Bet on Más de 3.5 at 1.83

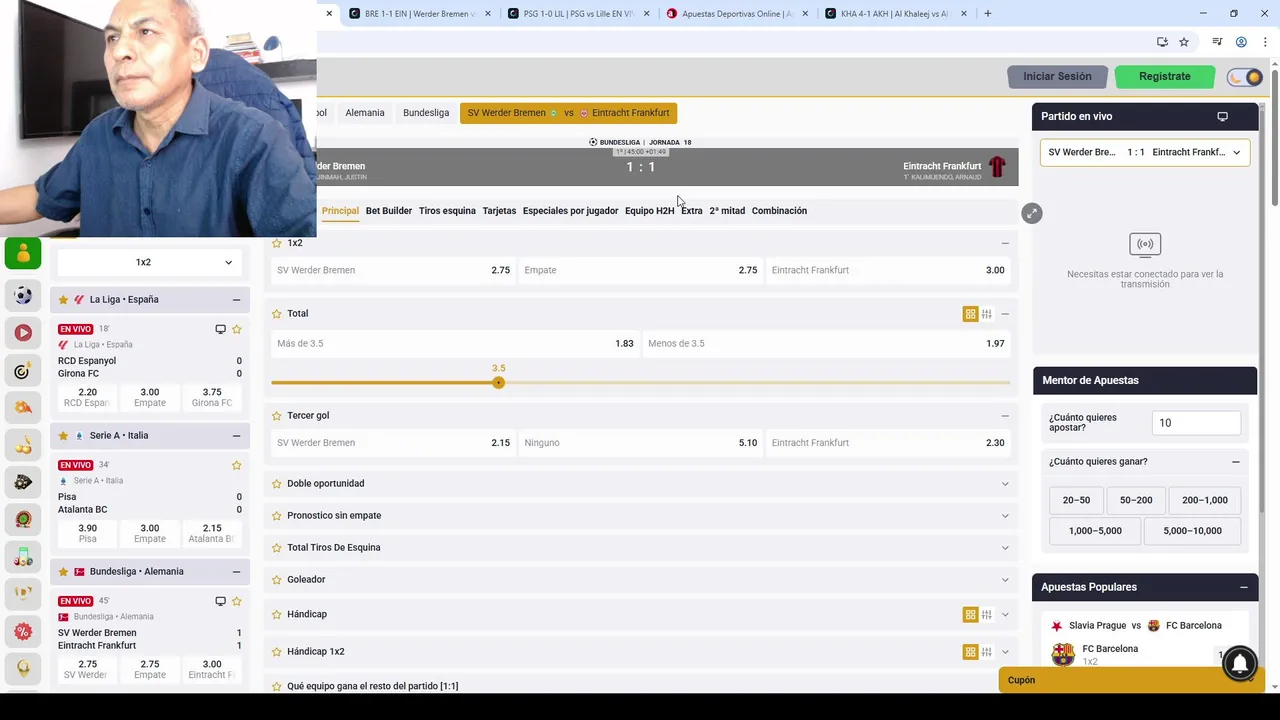tap(455, 344)
